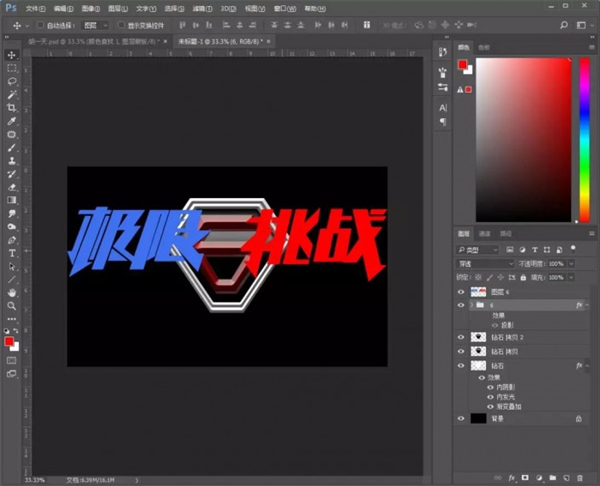600x486 pixels.
Task: Select the Crop tool
Action: tap(12, 107)
